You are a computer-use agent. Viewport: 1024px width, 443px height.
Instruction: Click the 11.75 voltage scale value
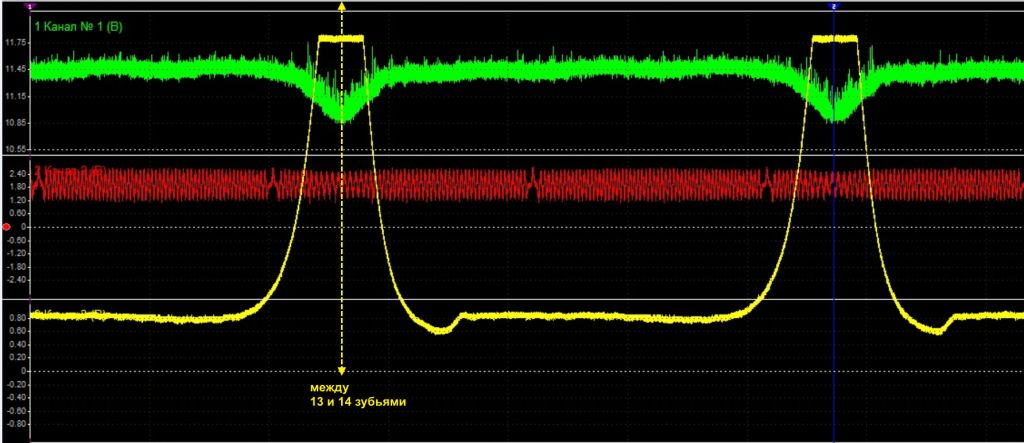pyautogui.click(x=18, y=42)
